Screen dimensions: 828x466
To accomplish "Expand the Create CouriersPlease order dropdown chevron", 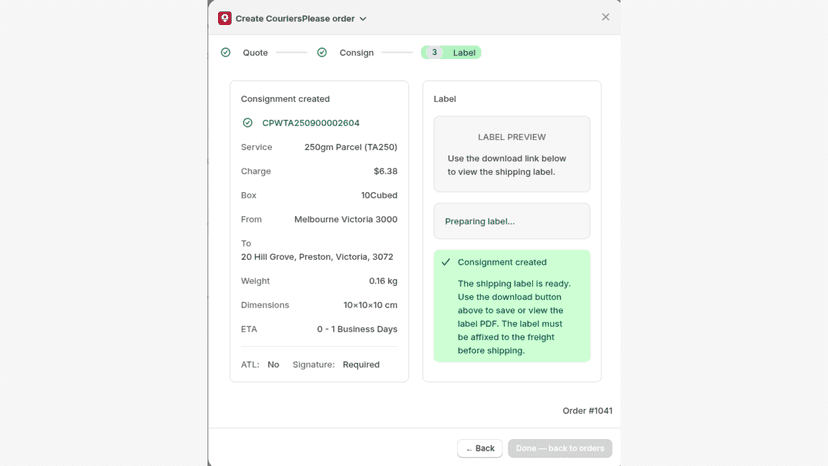I will click(x=363, y=19).
